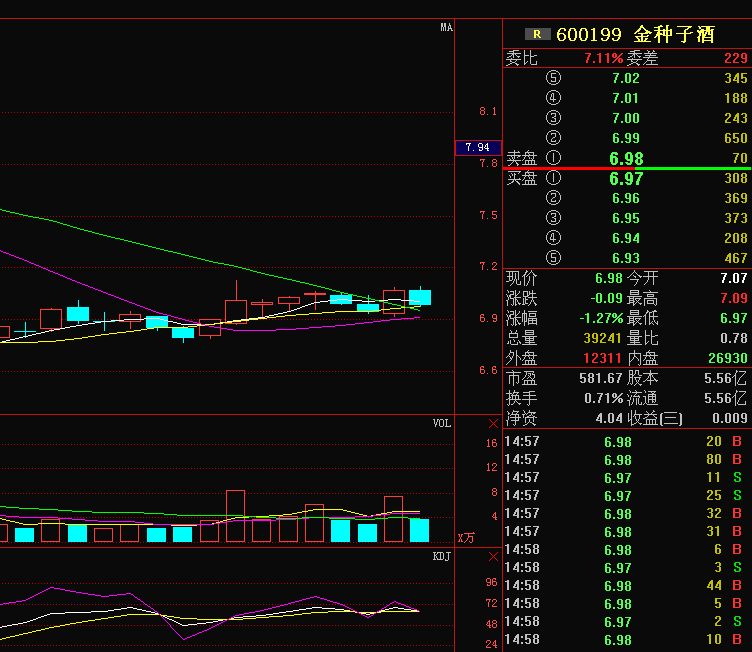Close the KDJ indicator panel with its X
This screenshot has height=652, width=752.
click(493, 557)
